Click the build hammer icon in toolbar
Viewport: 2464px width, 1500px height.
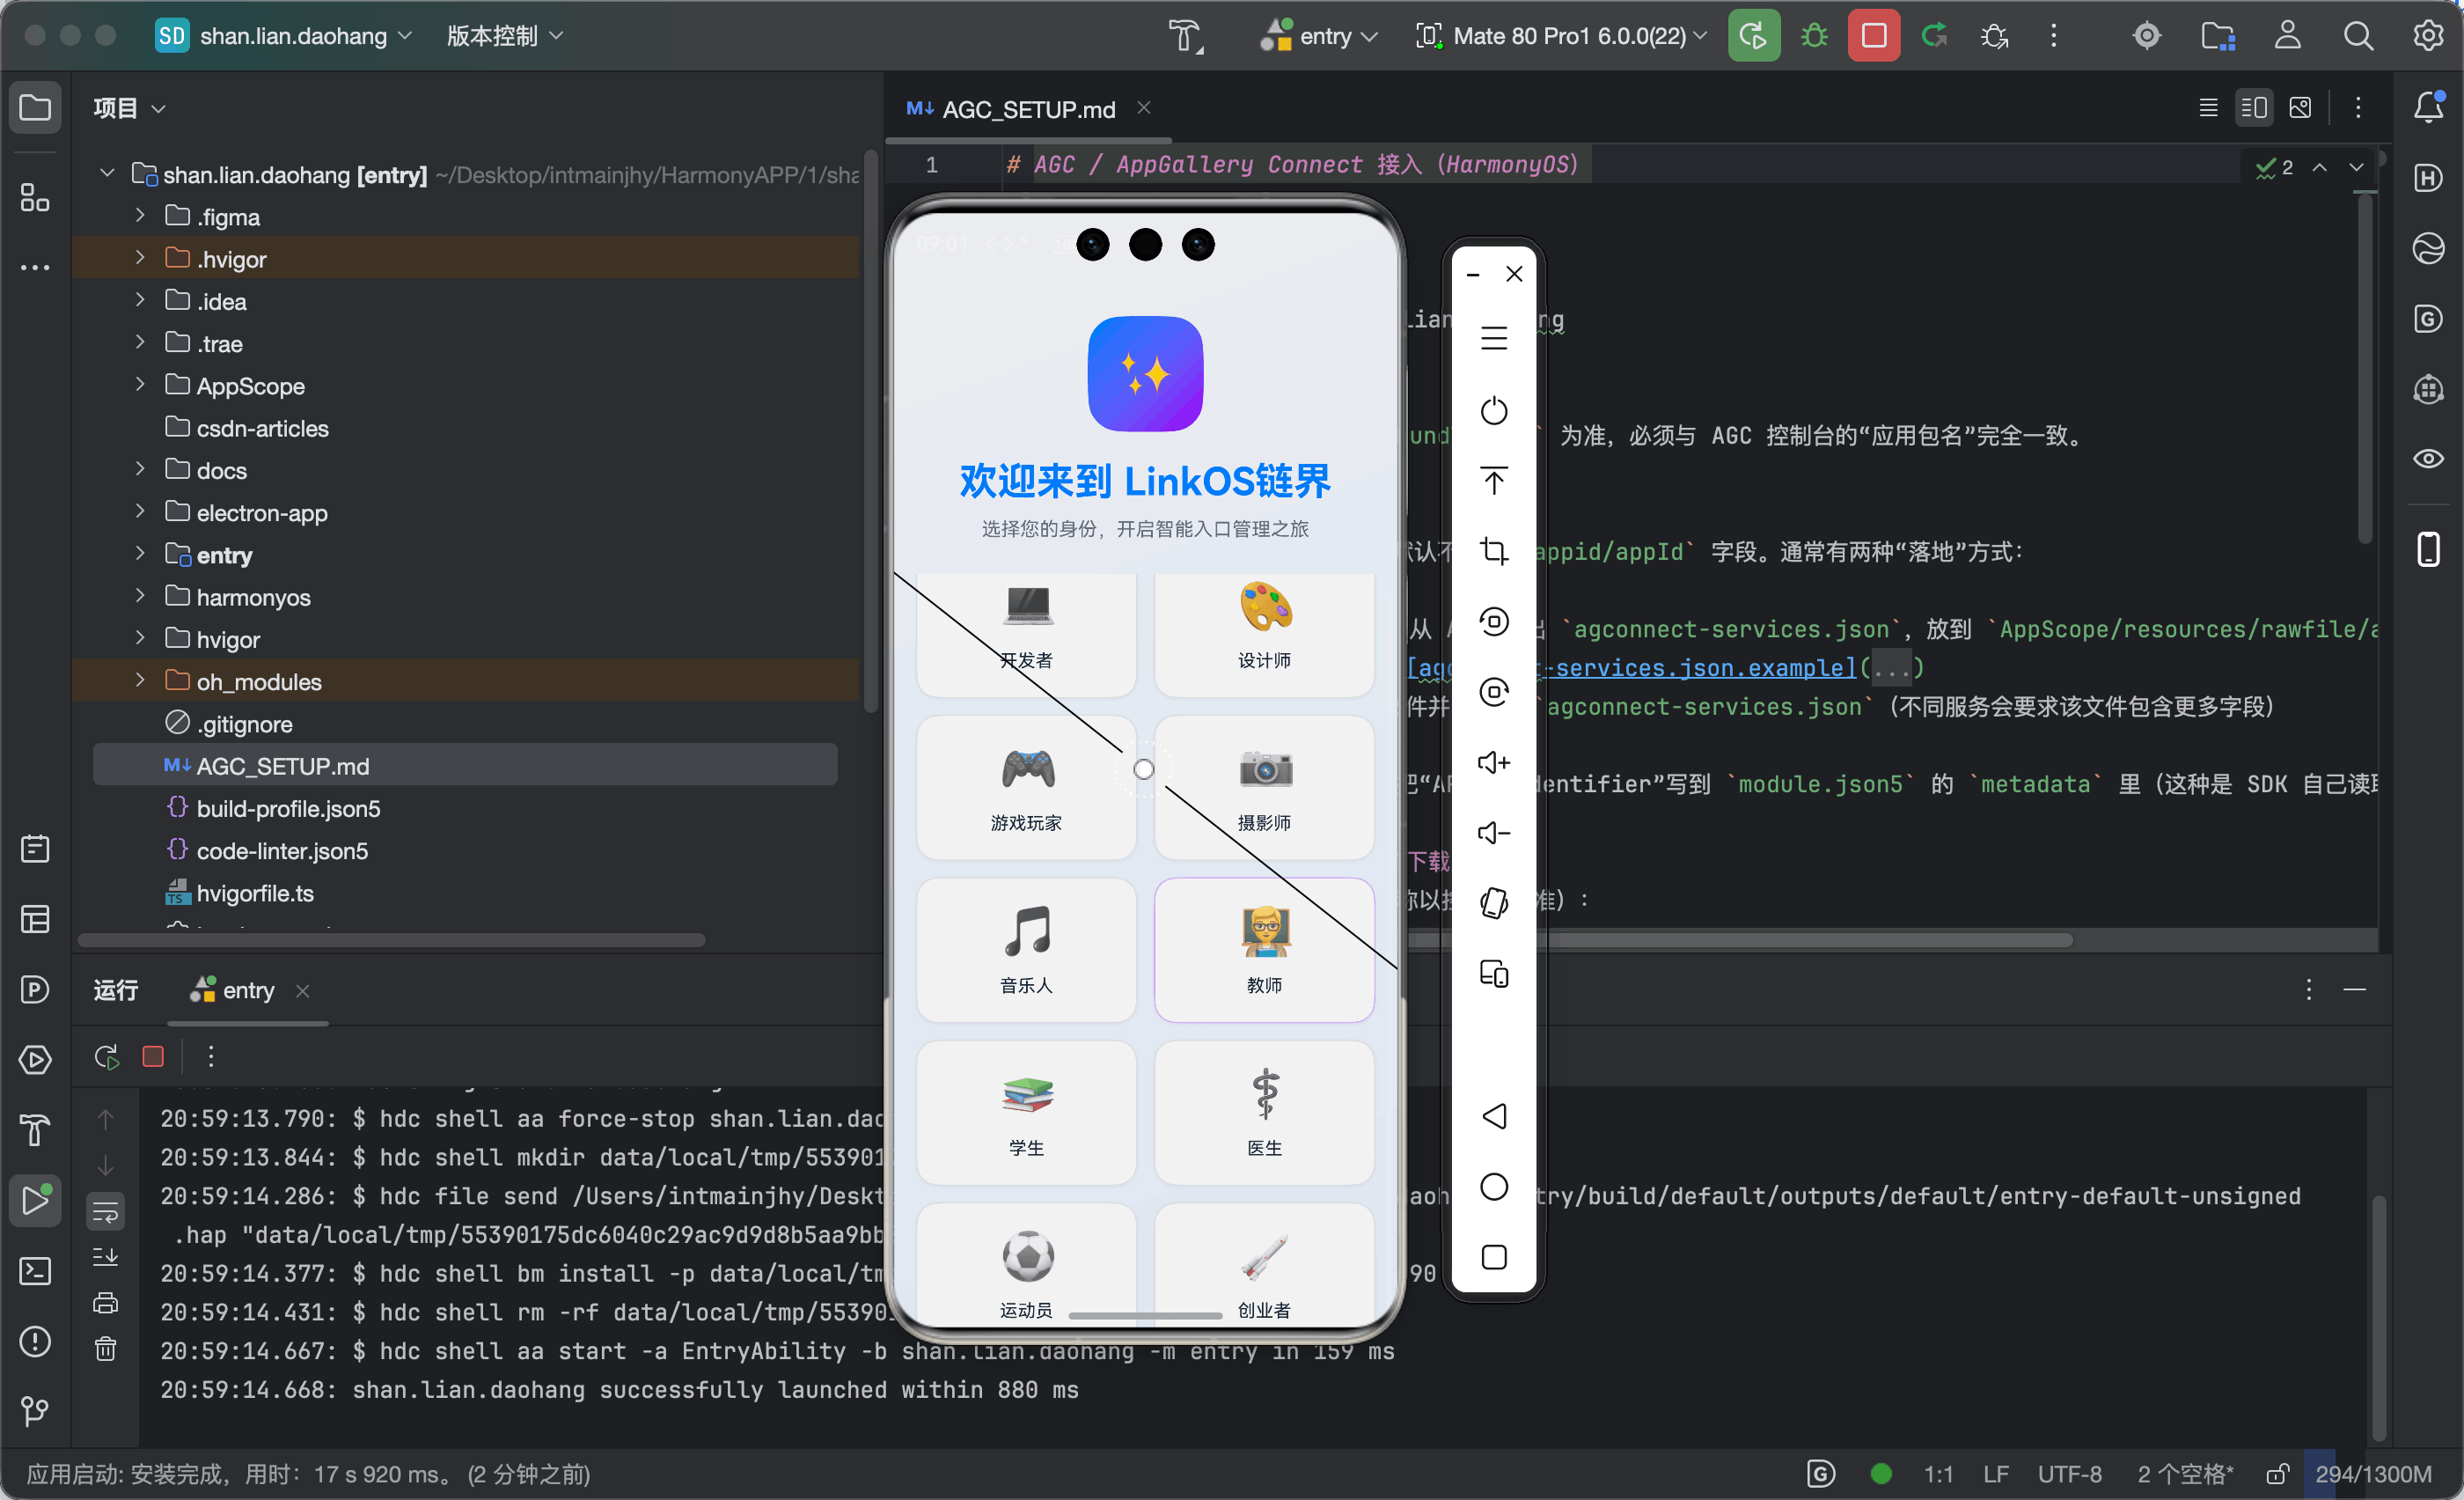coord(1186,36)
